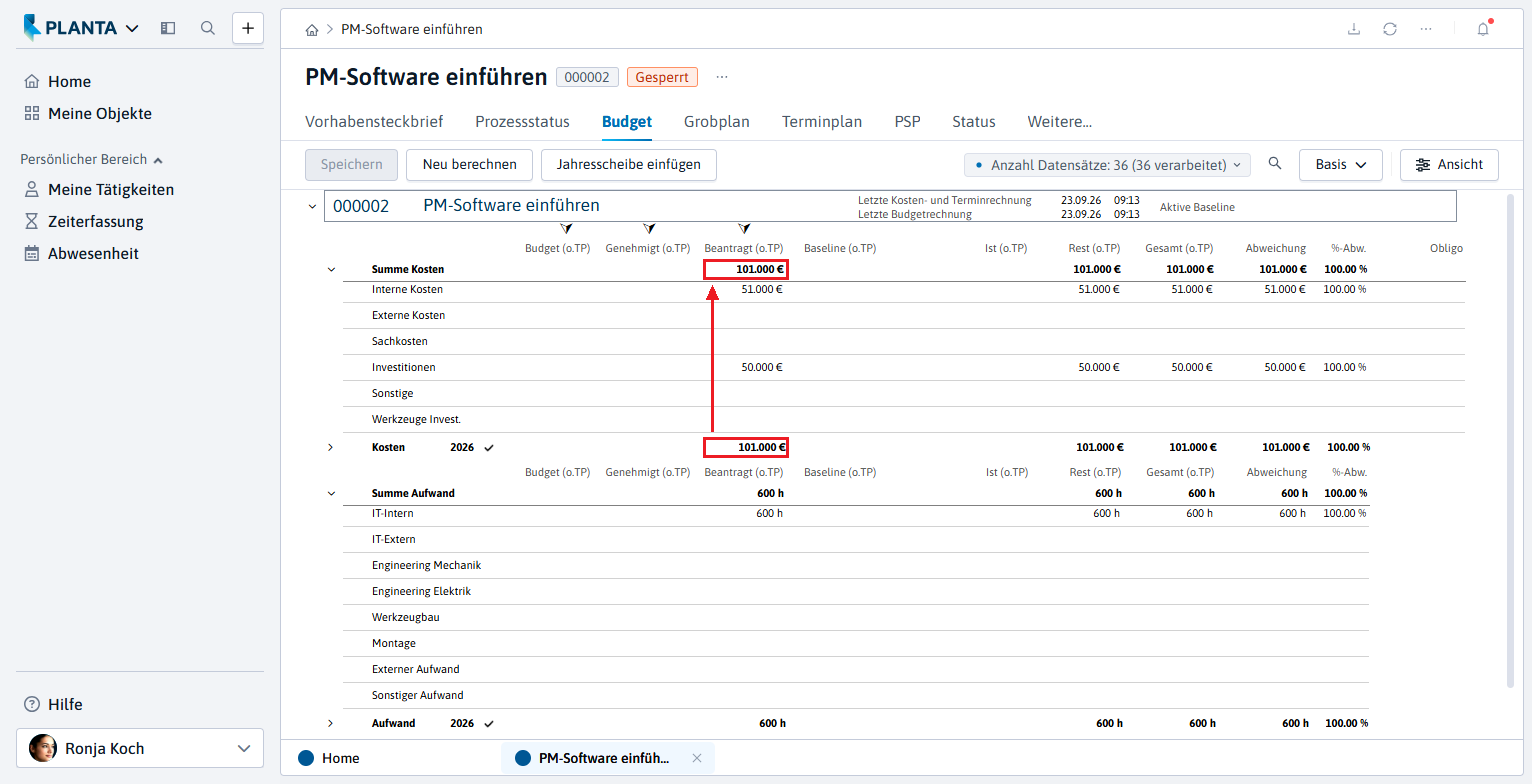The height and width of the screenshot is (784, 1532).
Task: Open the sidebar search icon
Action: (208, 28)
